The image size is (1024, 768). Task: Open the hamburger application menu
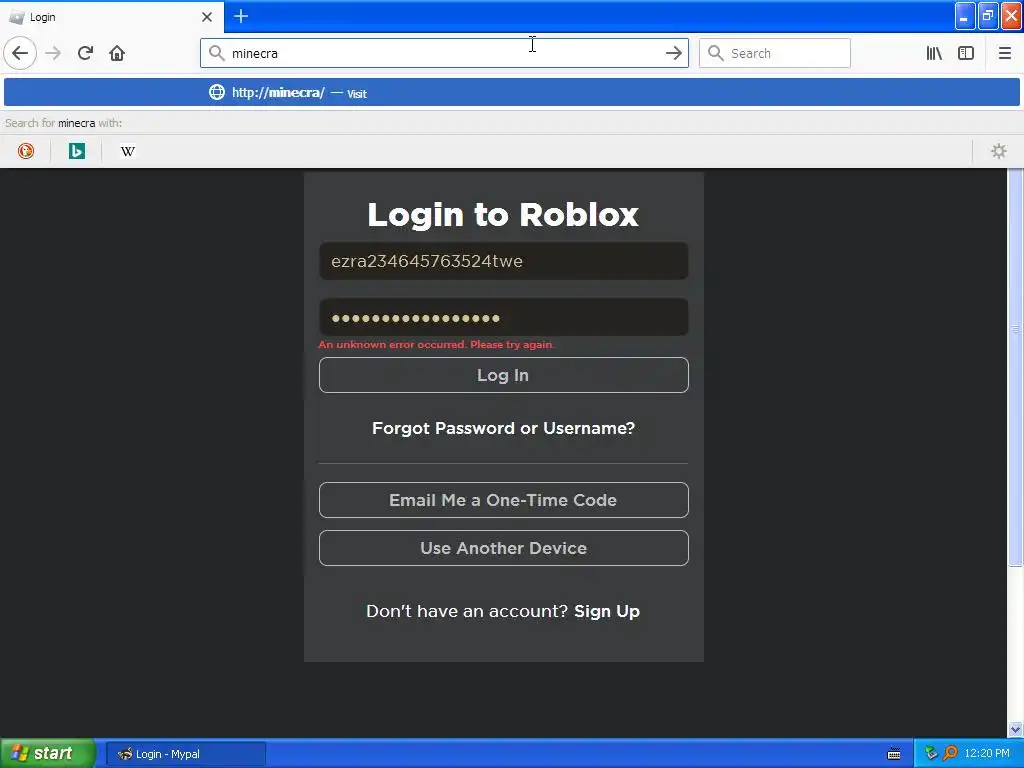1004,54
